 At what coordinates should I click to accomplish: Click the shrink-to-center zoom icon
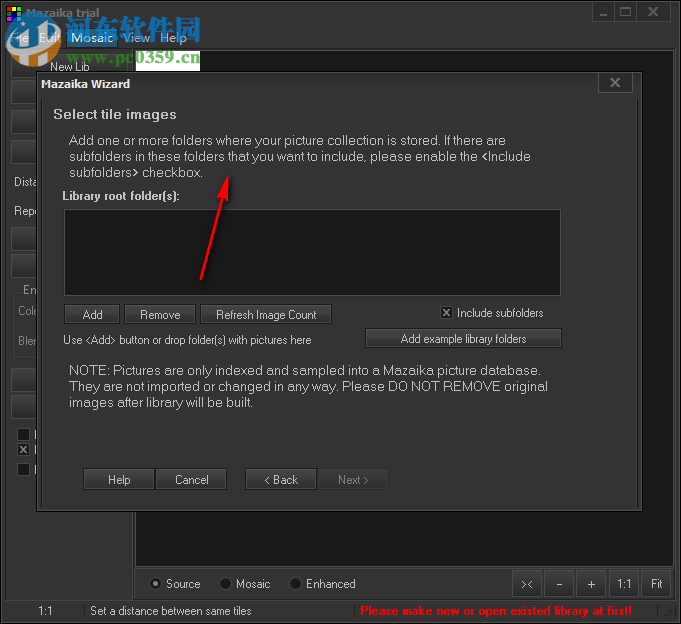pyautogui.click(x=527, y=584)
